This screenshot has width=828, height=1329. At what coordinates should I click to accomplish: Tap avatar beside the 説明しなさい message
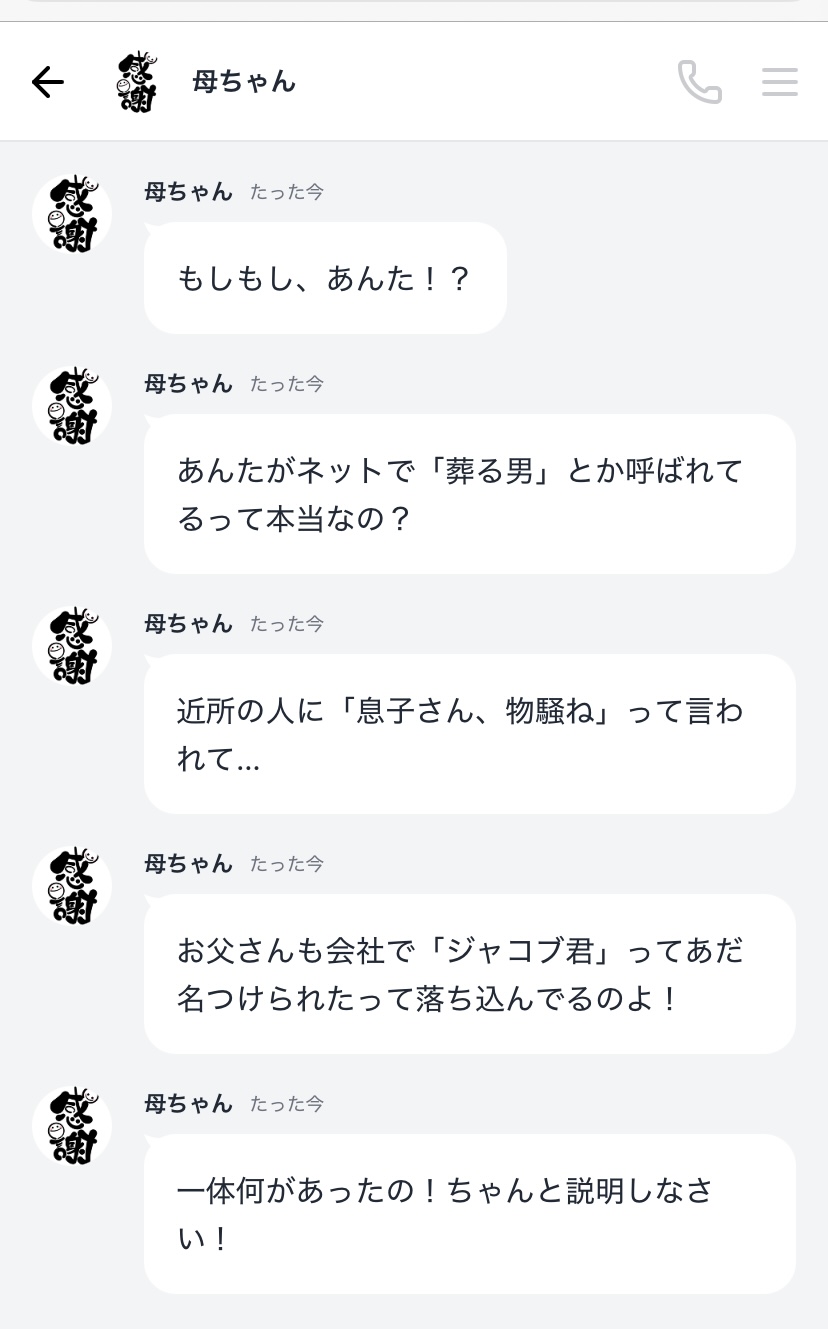pyautogui.click(x=72, y=1126)
